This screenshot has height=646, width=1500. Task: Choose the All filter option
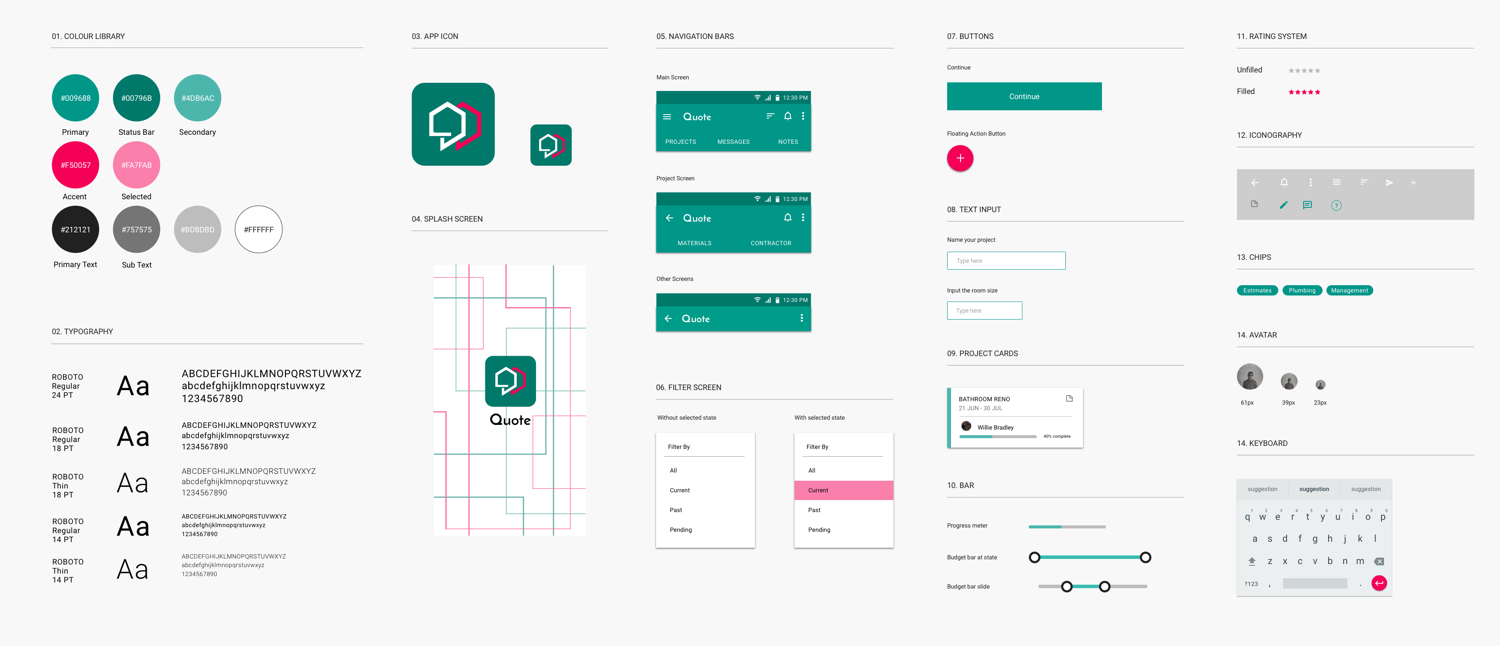(673, 469)
